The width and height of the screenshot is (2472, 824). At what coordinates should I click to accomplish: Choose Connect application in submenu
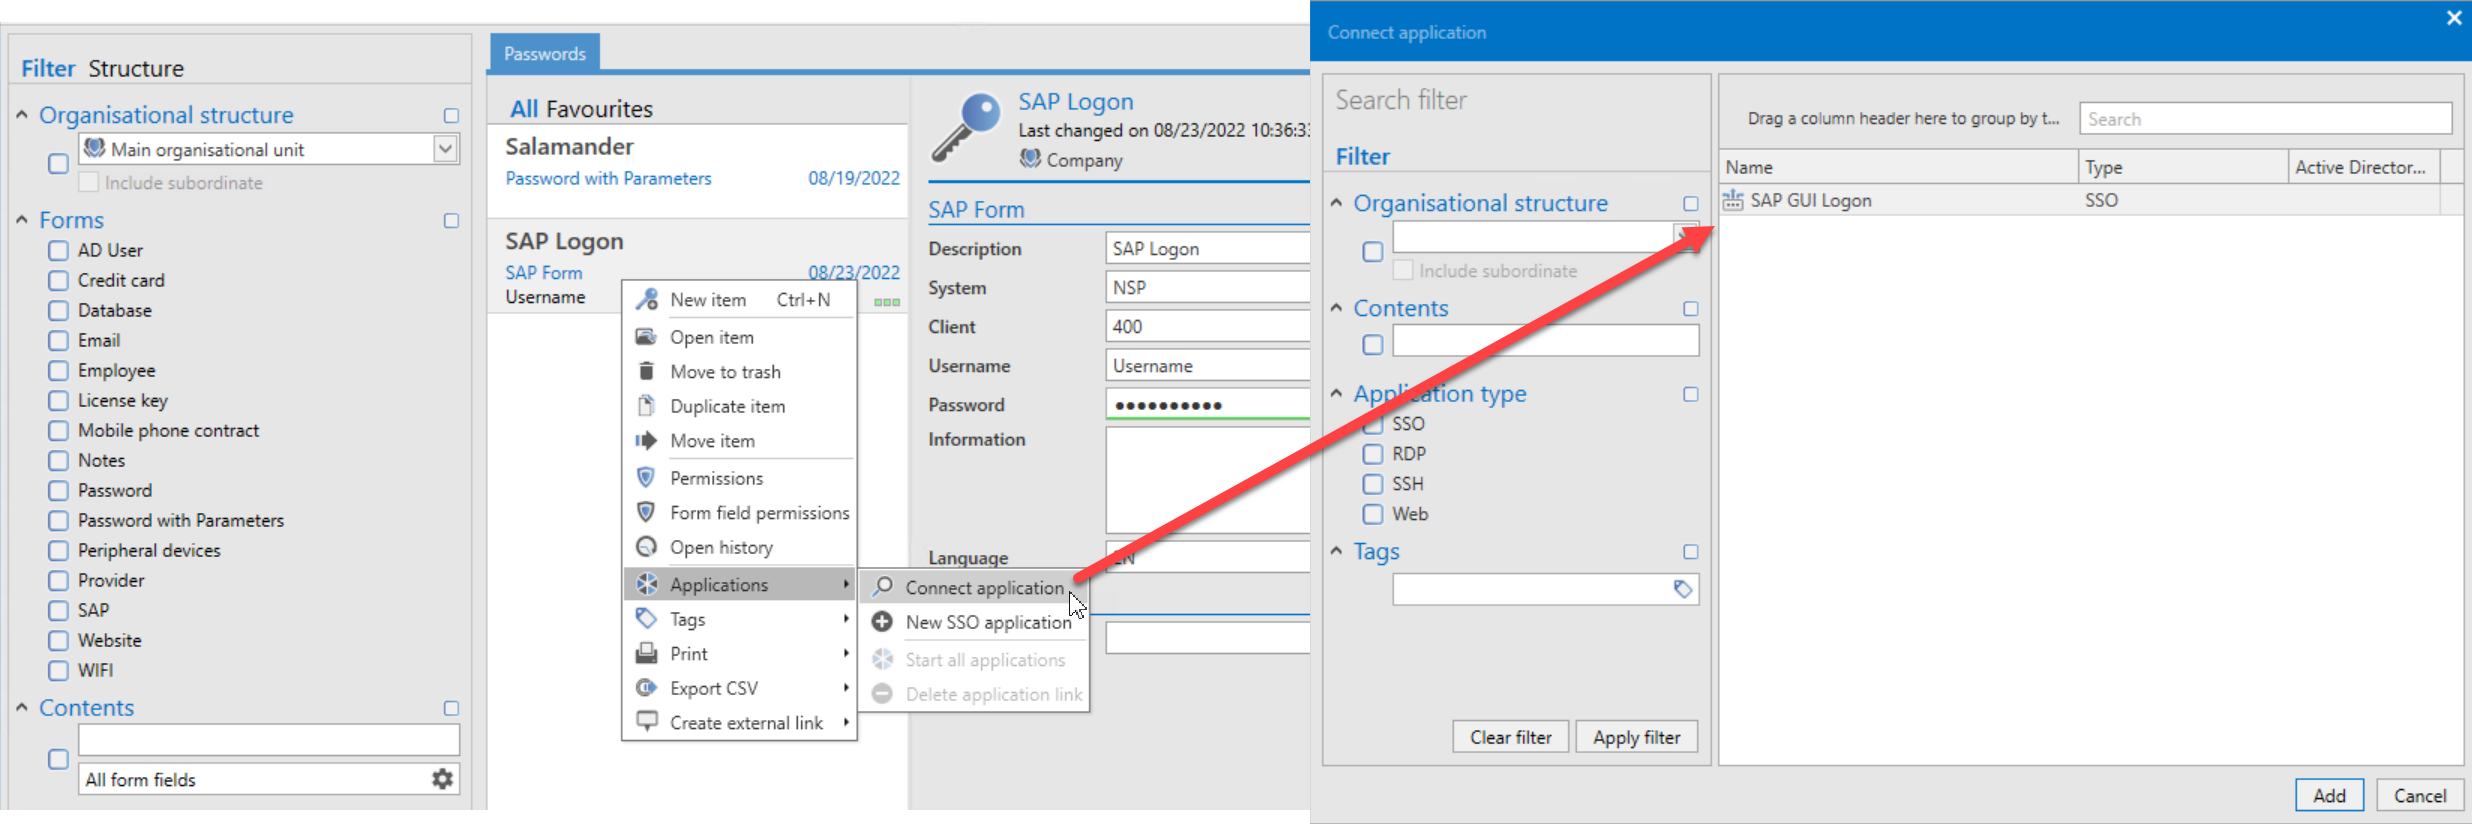tap(975, 587)
